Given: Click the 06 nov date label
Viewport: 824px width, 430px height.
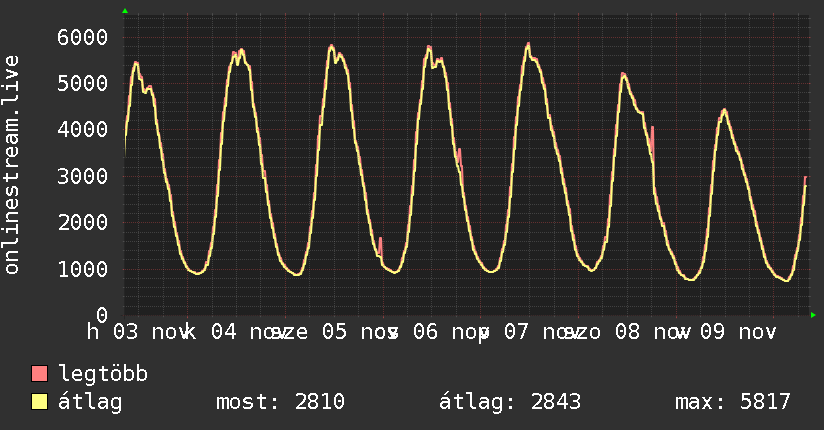Looking at the screenshot, I should pos(451,332).
